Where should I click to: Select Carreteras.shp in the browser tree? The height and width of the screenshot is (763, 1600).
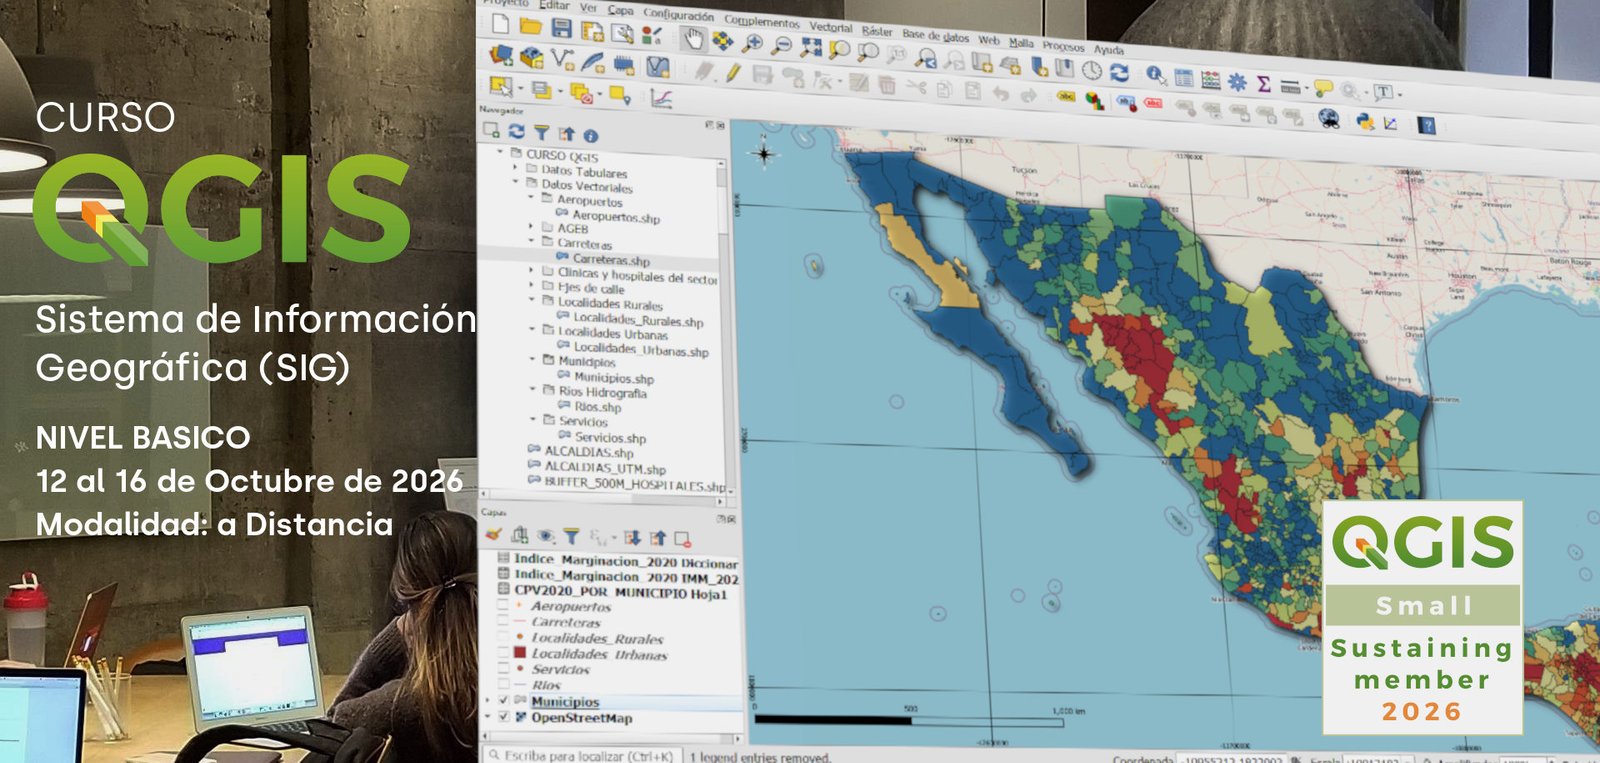tap(611, 259)
